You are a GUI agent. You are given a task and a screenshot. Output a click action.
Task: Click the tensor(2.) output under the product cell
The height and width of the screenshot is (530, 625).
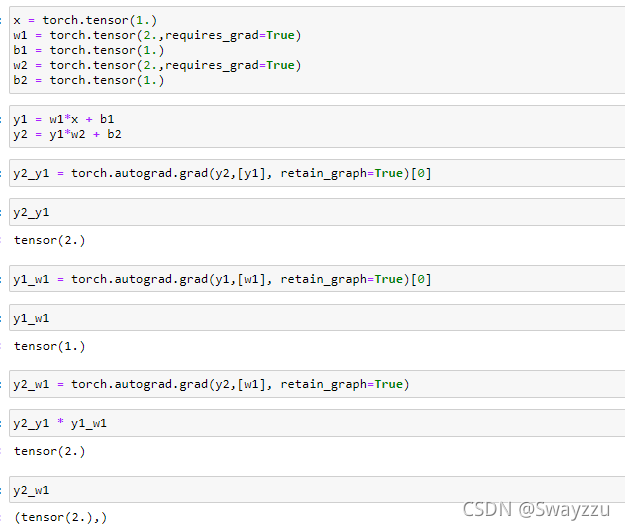click(49, 451)
